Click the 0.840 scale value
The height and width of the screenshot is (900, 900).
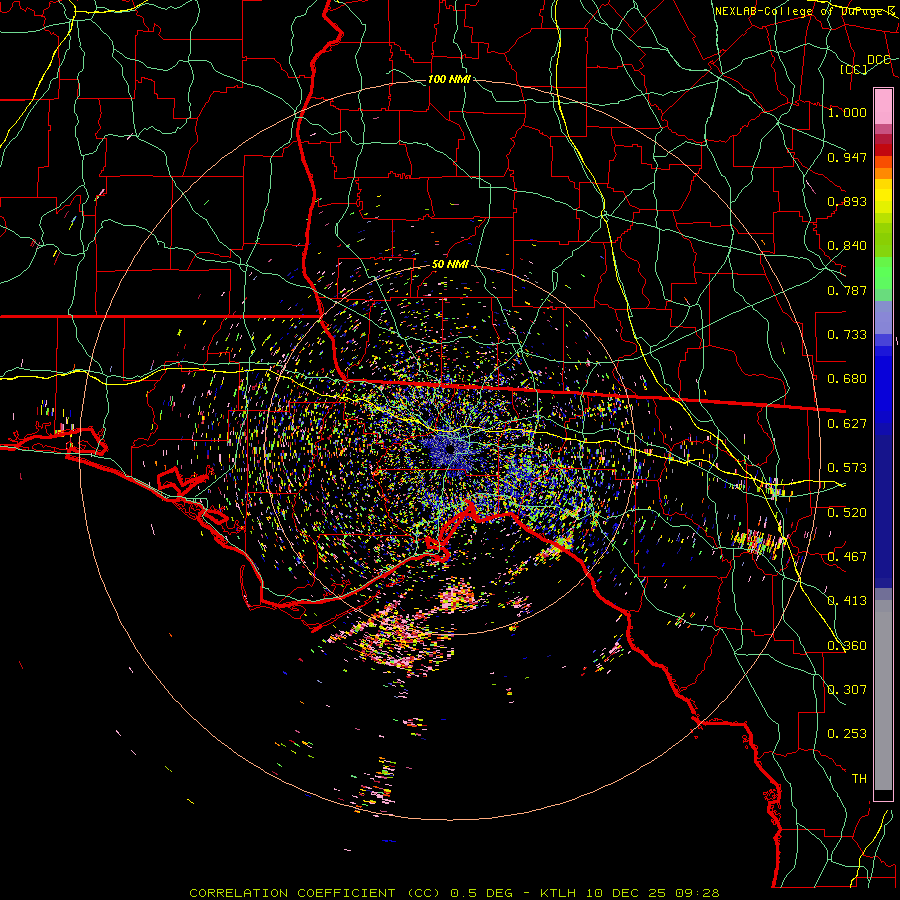(847, 246)
